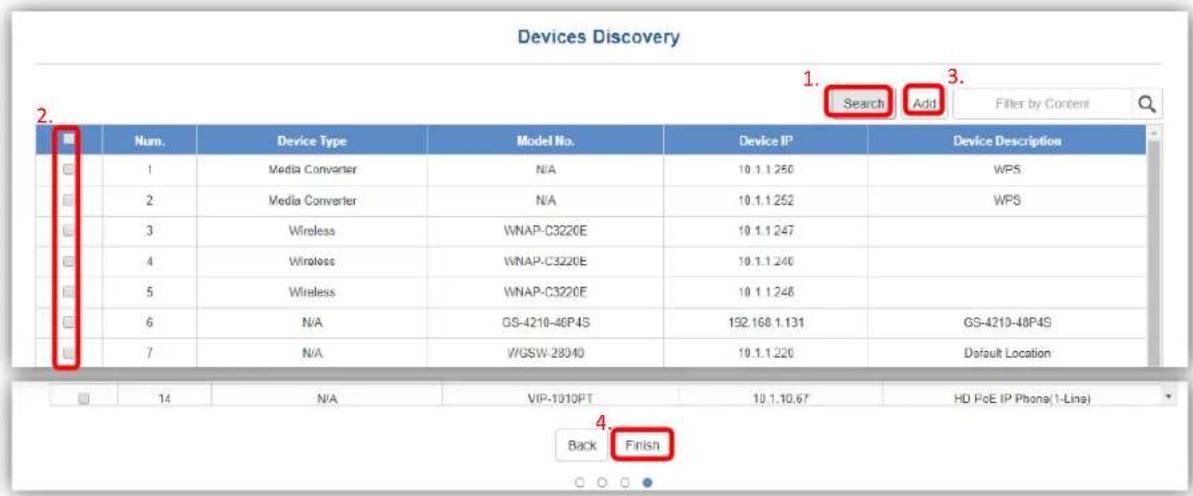Sort by the Device IP column header
This screenshot has width=1193, height=496.
[x=765, y=141]
